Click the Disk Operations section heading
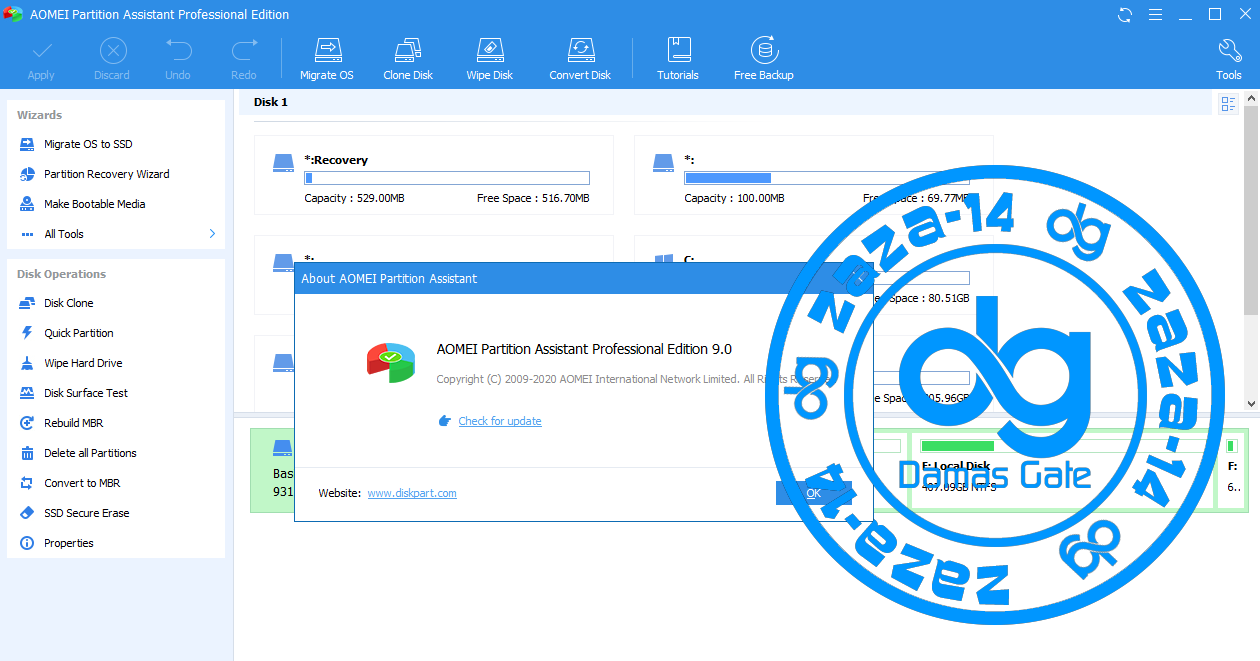 pos(61,274)
